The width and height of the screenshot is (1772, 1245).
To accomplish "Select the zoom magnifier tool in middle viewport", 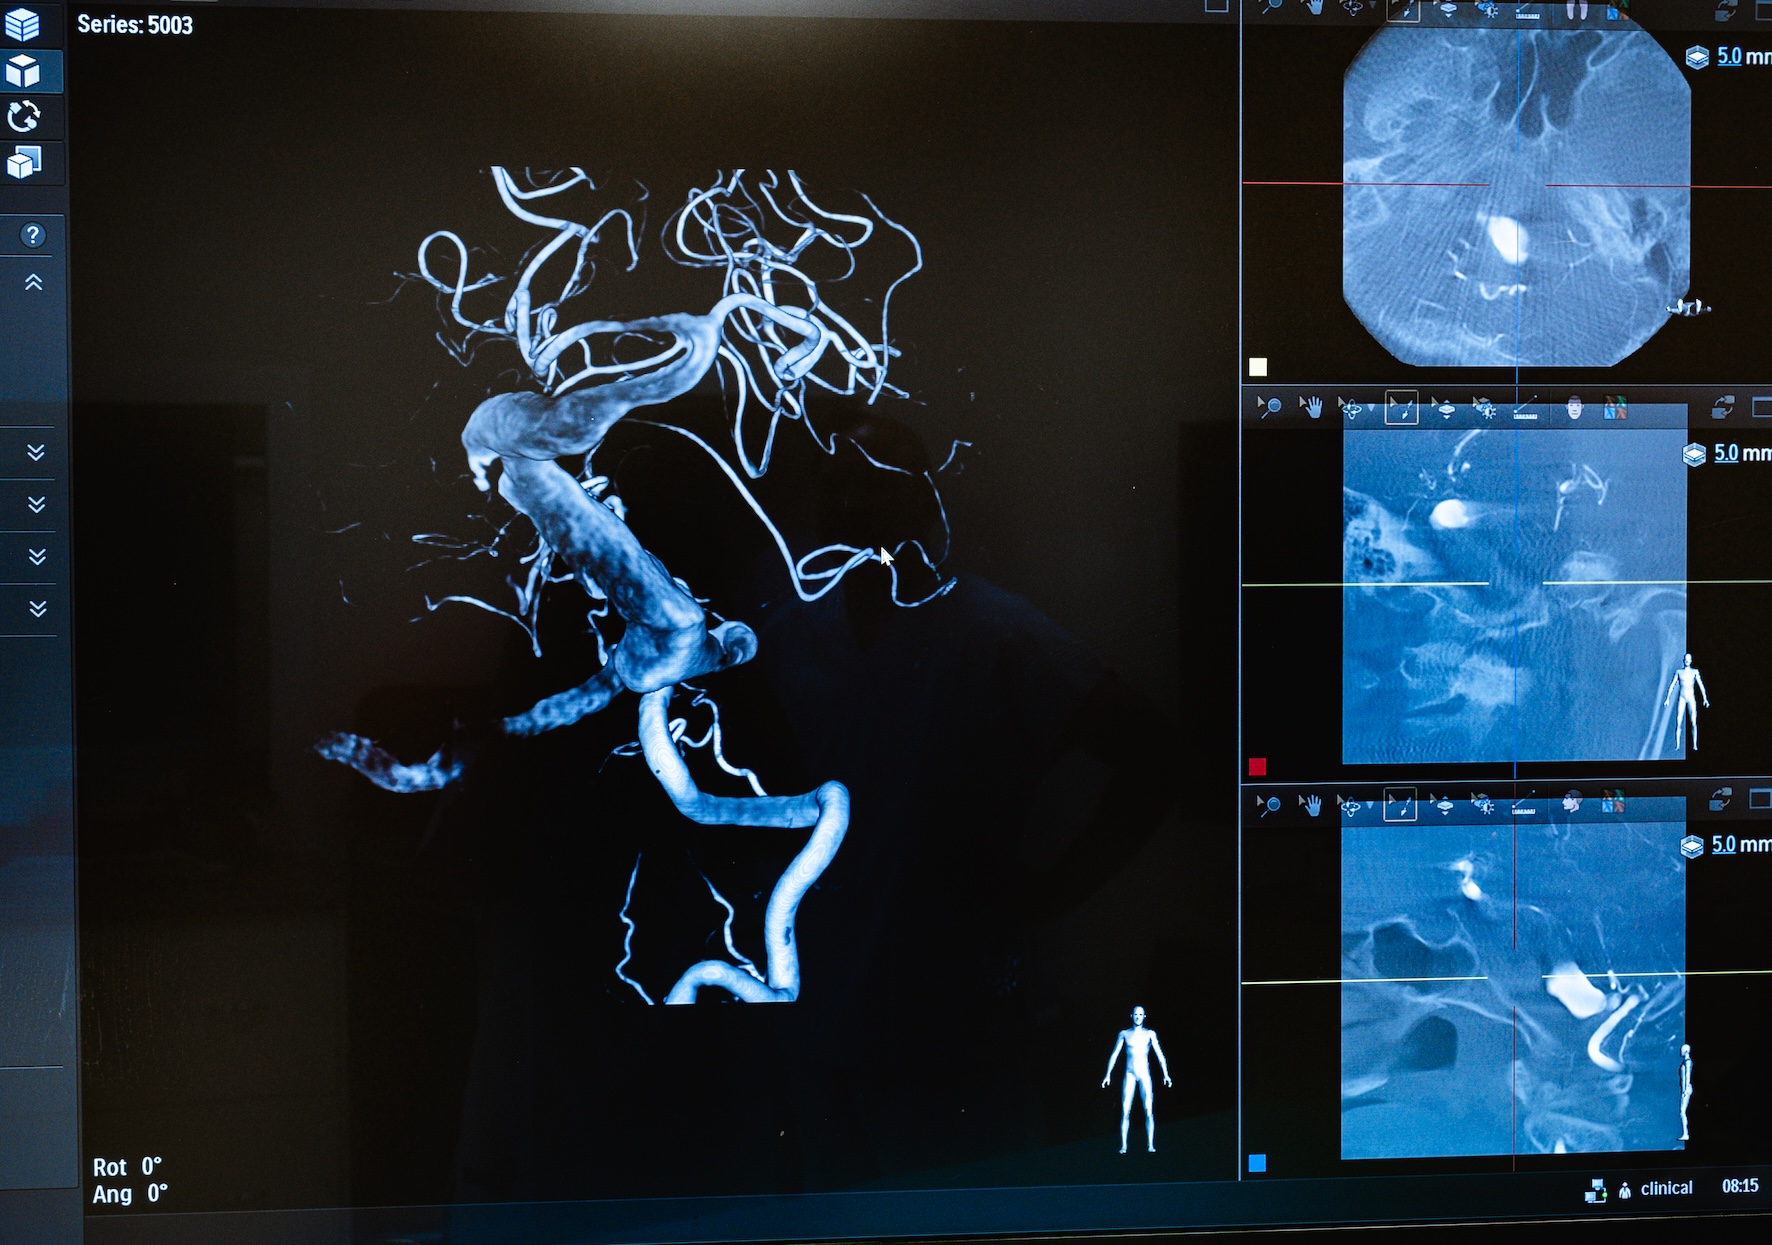I will click(1269, 407).
